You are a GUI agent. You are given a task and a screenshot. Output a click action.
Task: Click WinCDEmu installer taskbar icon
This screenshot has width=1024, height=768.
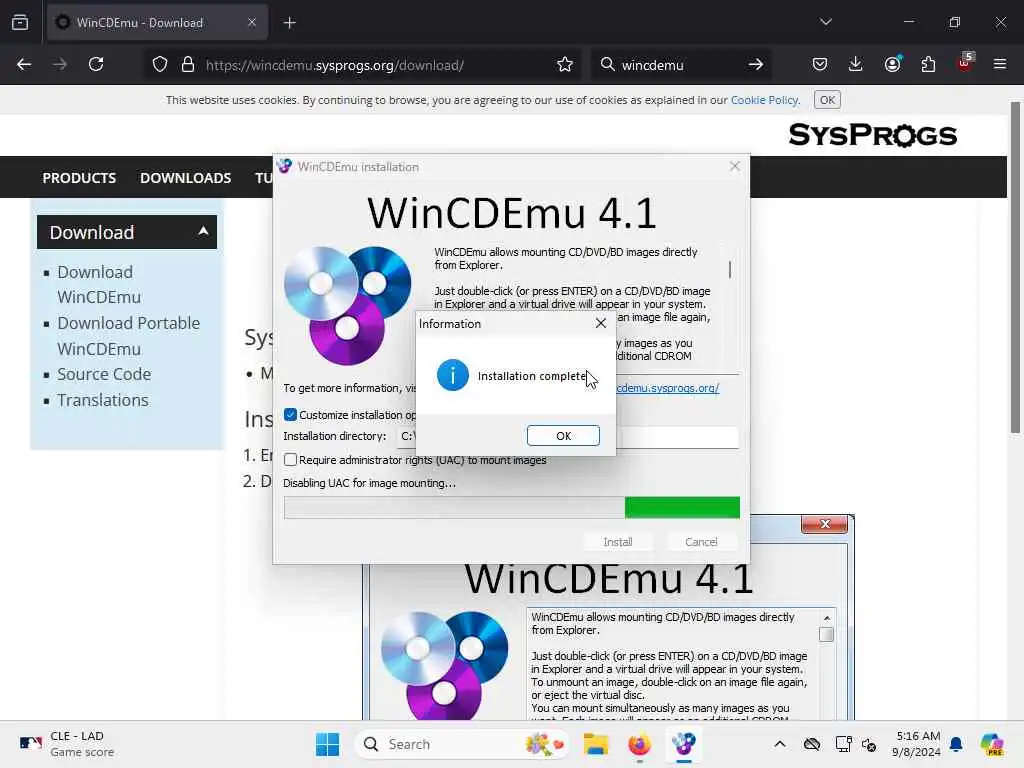coord(684,744)
